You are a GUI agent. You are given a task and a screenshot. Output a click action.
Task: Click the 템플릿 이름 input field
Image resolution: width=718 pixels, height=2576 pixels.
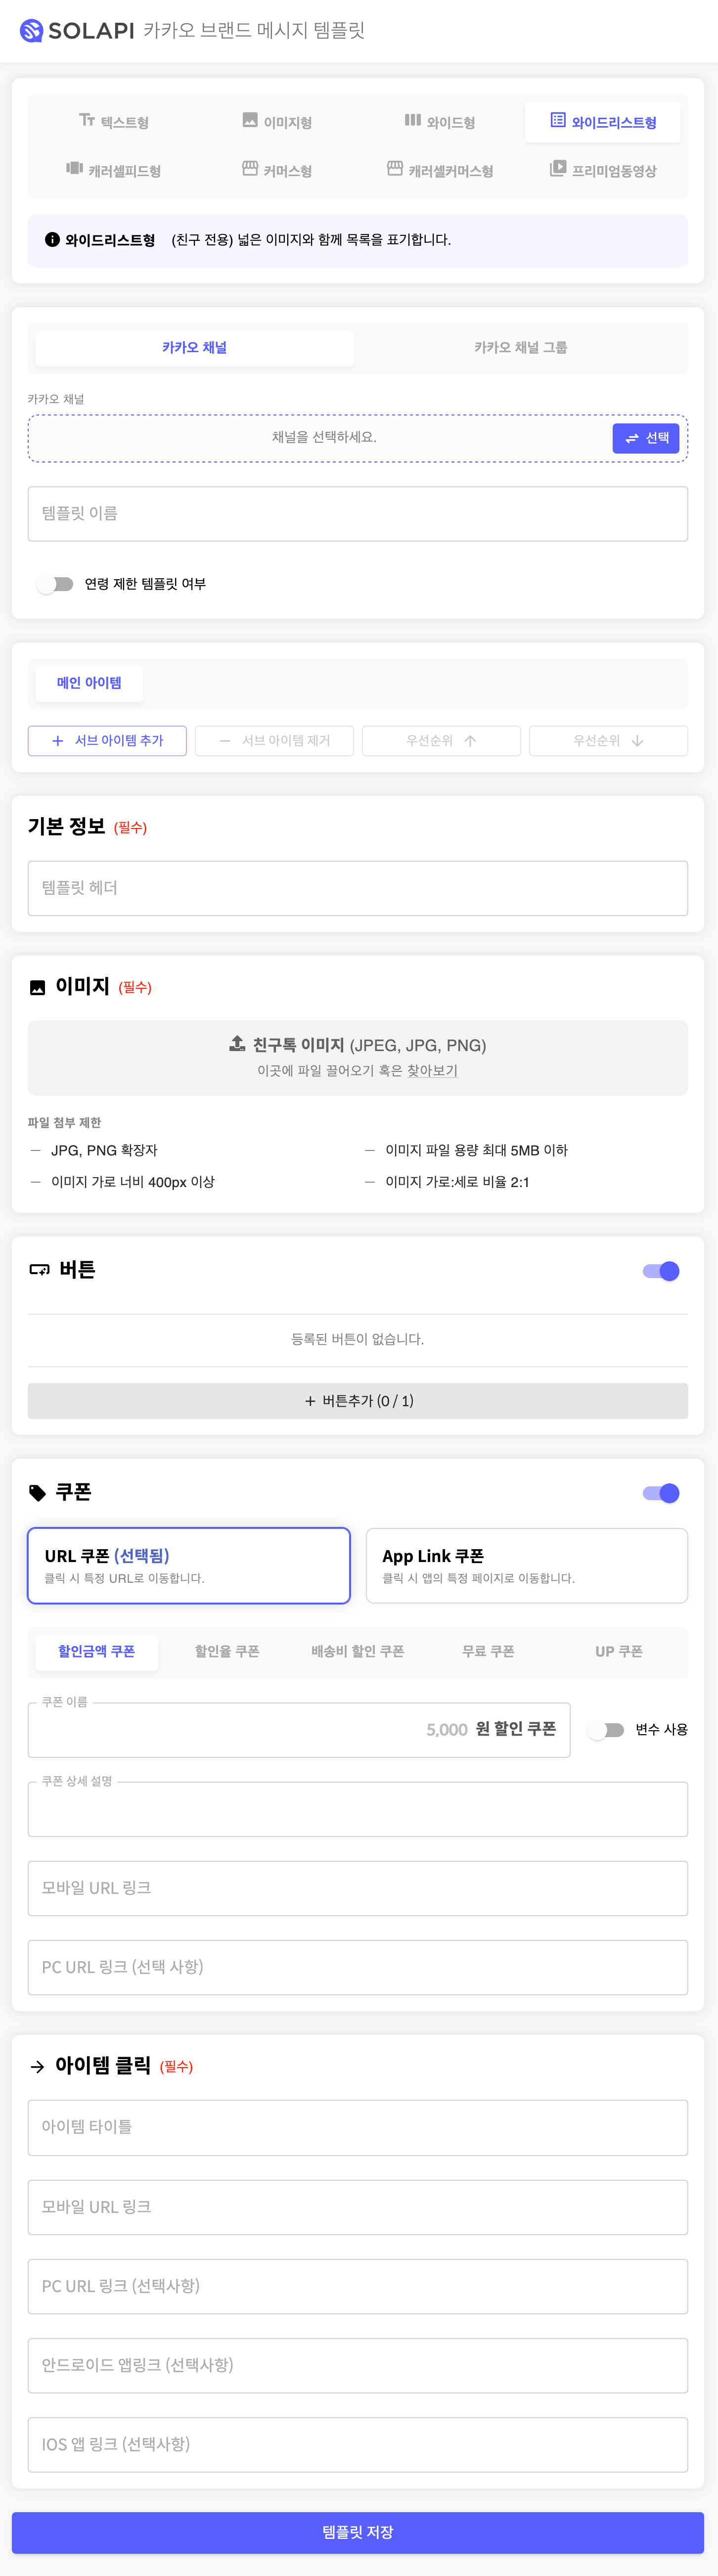358,514
